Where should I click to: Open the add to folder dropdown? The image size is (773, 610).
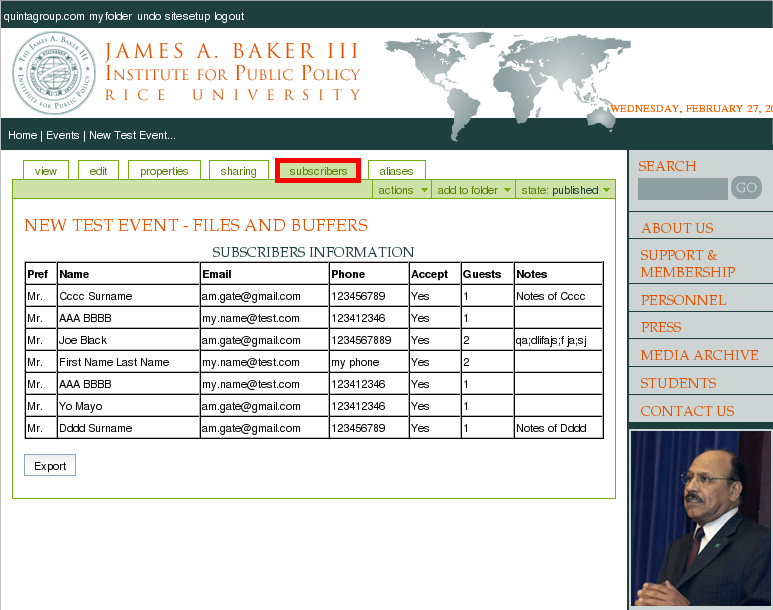[x=473, y=190]
